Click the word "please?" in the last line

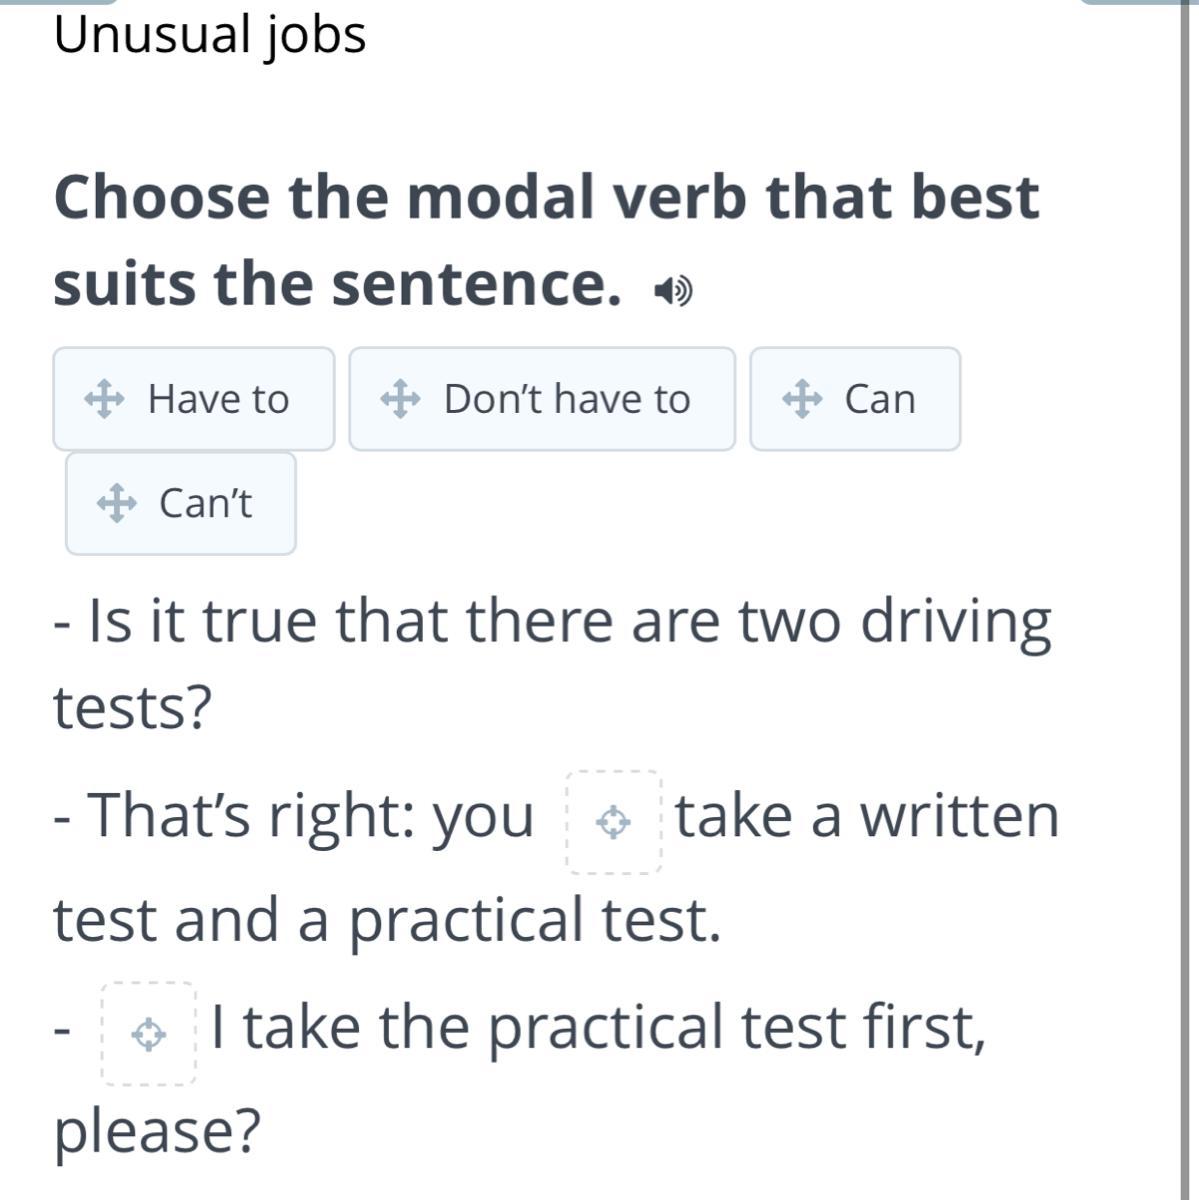(157, 1130)
